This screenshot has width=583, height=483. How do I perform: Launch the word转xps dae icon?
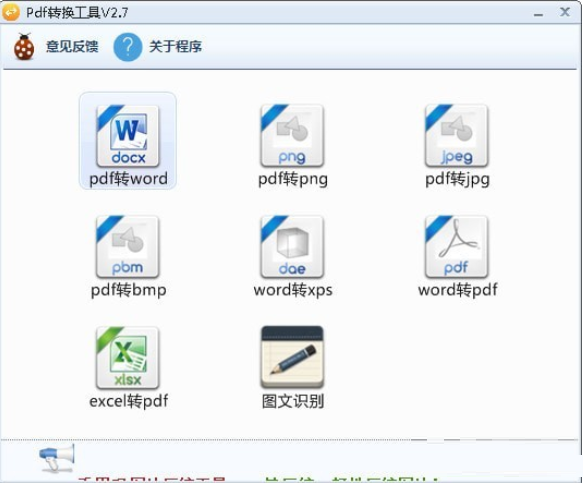[x=292, y=247]
